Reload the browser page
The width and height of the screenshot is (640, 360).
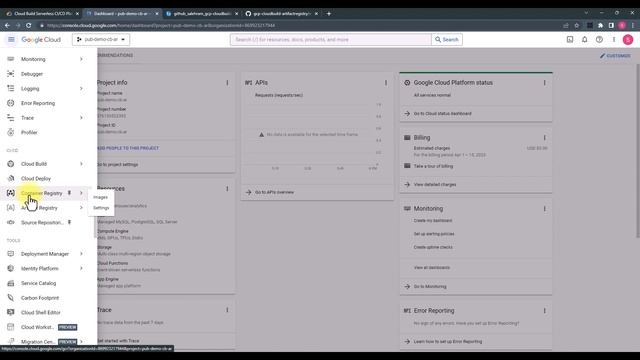tap(29, 25)
